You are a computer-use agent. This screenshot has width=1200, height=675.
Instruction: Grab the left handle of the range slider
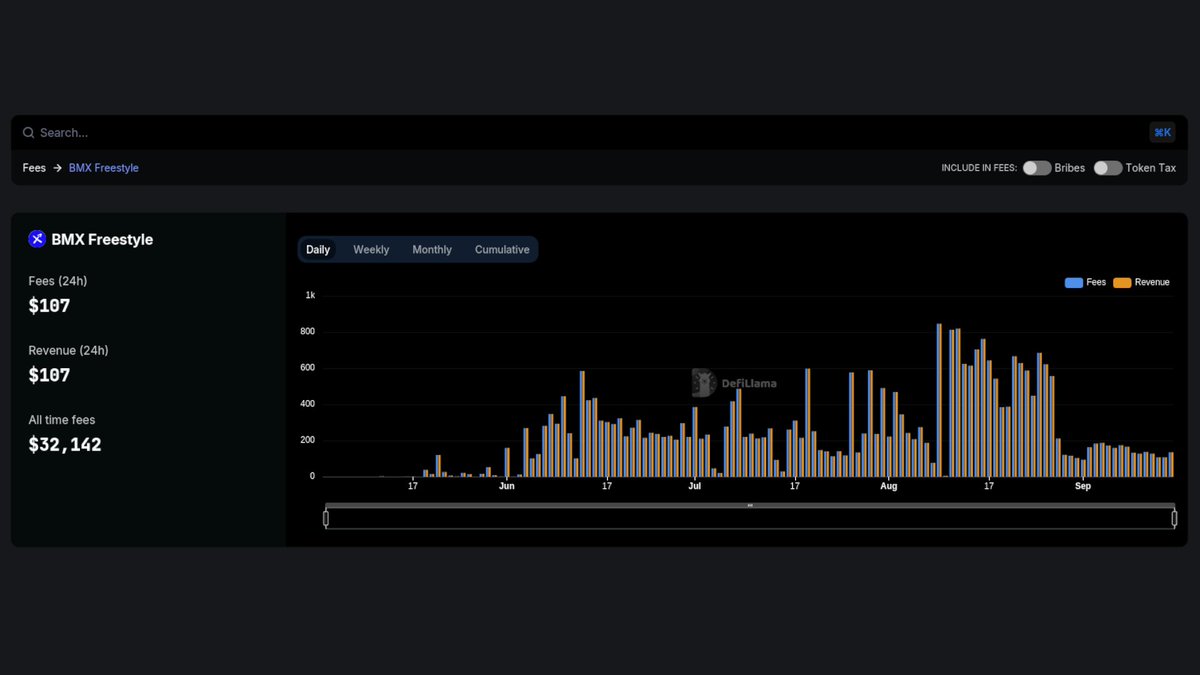326,518
